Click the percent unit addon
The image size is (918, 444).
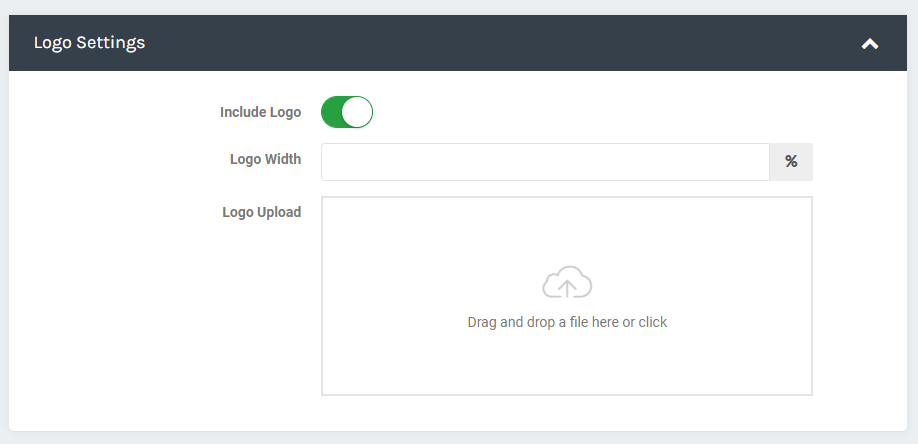click(x=791, y=162)
